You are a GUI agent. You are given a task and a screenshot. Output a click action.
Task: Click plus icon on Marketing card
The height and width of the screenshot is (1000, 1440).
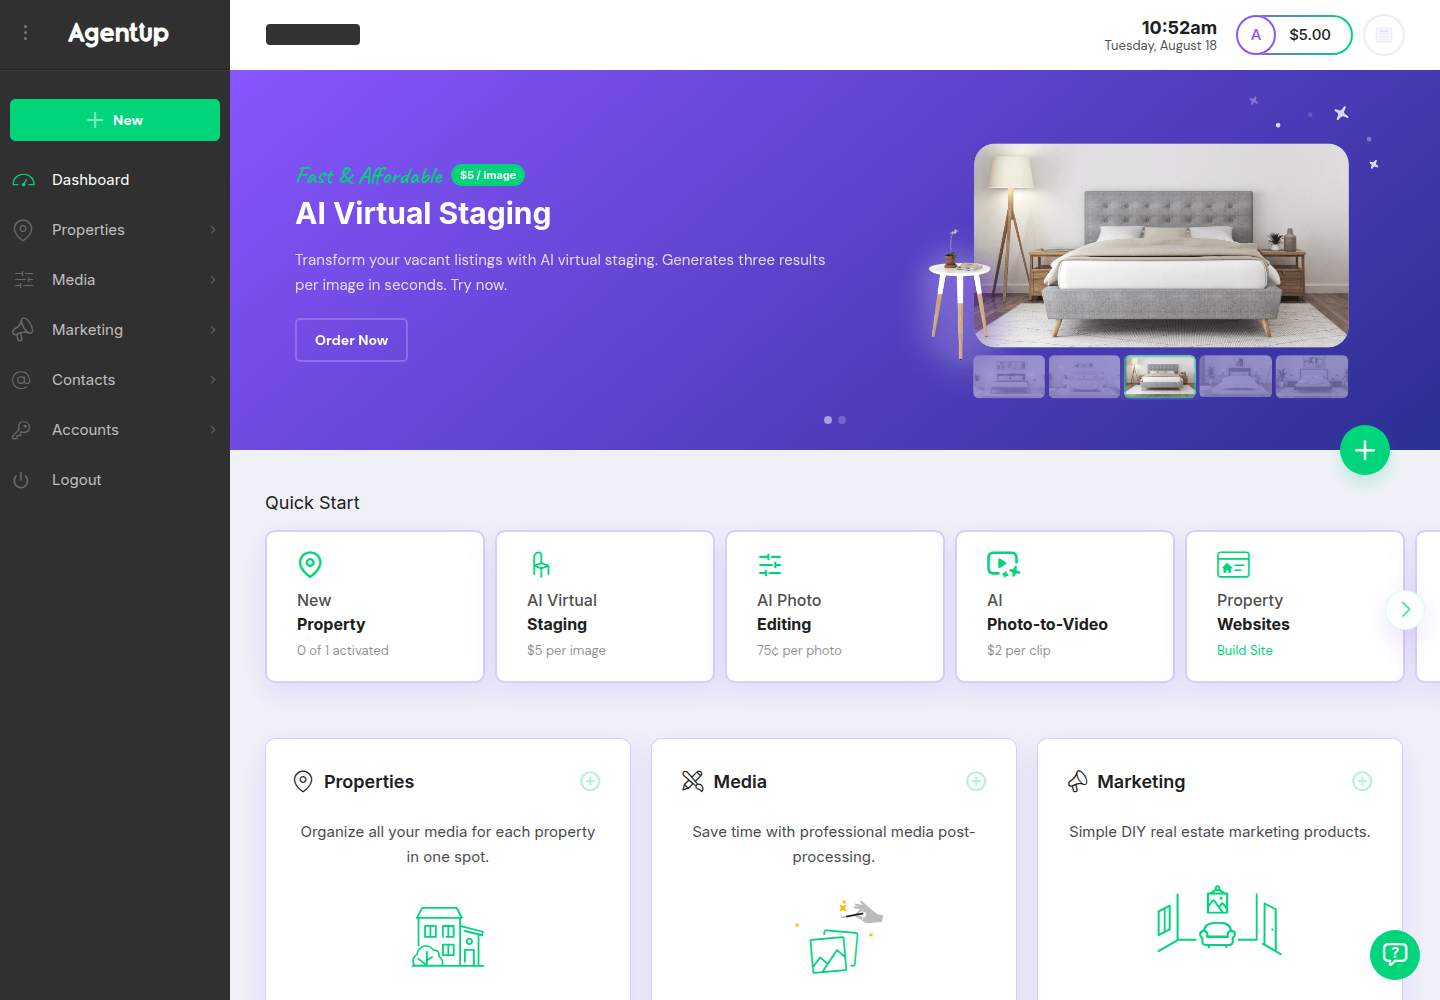[1362, 781]
